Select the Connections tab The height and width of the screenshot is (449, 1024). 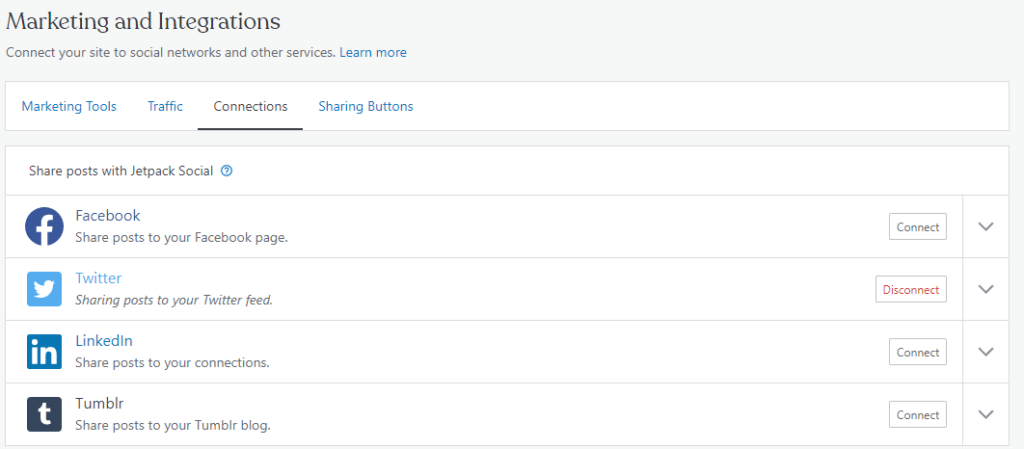click(251, 106)
